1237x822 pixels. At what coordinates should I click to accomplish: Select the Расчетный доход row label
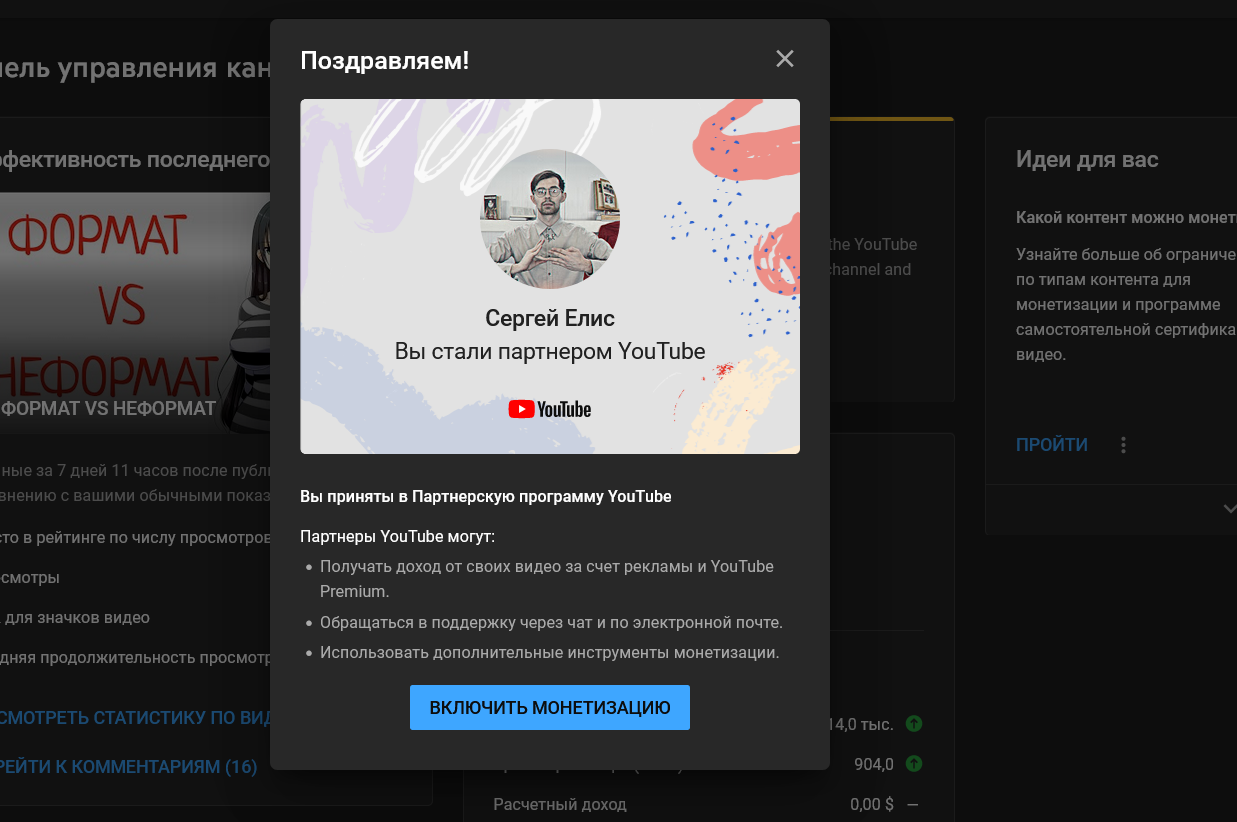point(559,804)
